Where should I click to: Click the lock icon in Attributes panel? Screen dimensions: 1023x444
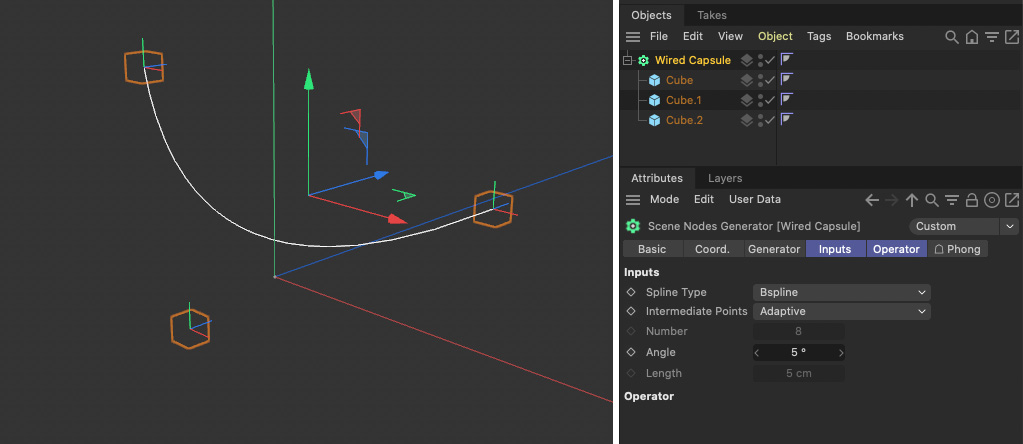pos(971,200)
